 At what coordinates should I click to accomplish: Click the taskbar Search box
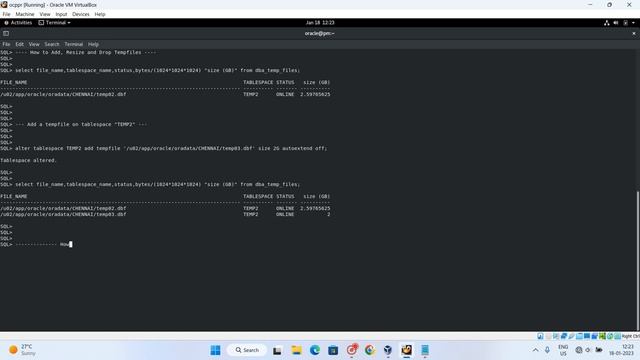pos(247,350)
